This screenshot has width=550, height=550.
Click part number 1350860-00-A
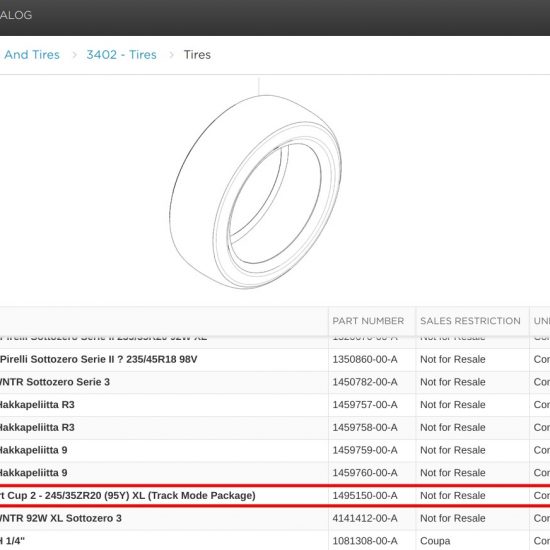(x=365, y=360)
